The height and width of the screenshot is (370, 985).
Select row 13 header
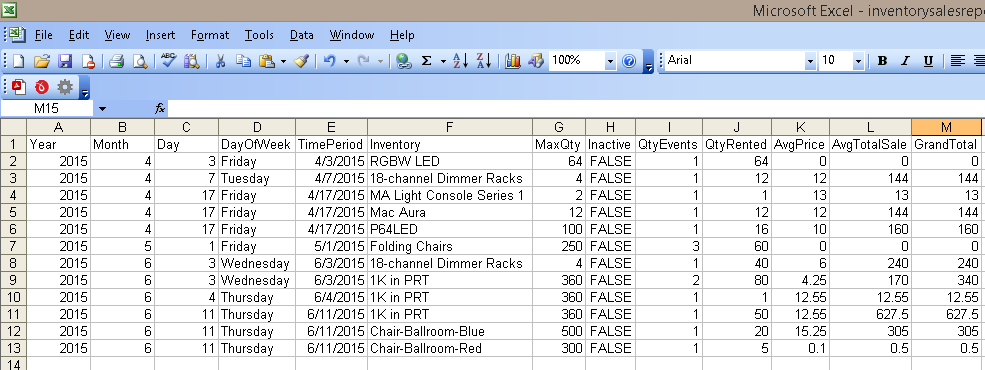pos(13,348)
